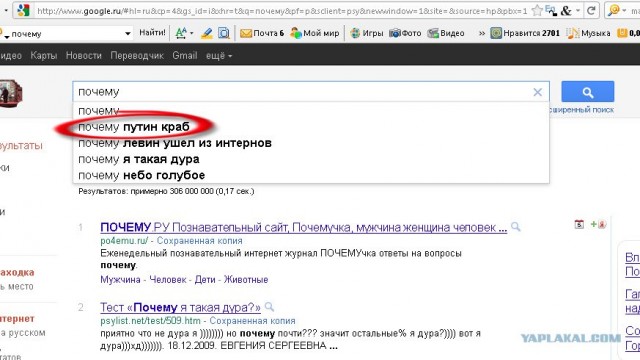Open the toolbar search box dropdown

(x=128, y=33)
